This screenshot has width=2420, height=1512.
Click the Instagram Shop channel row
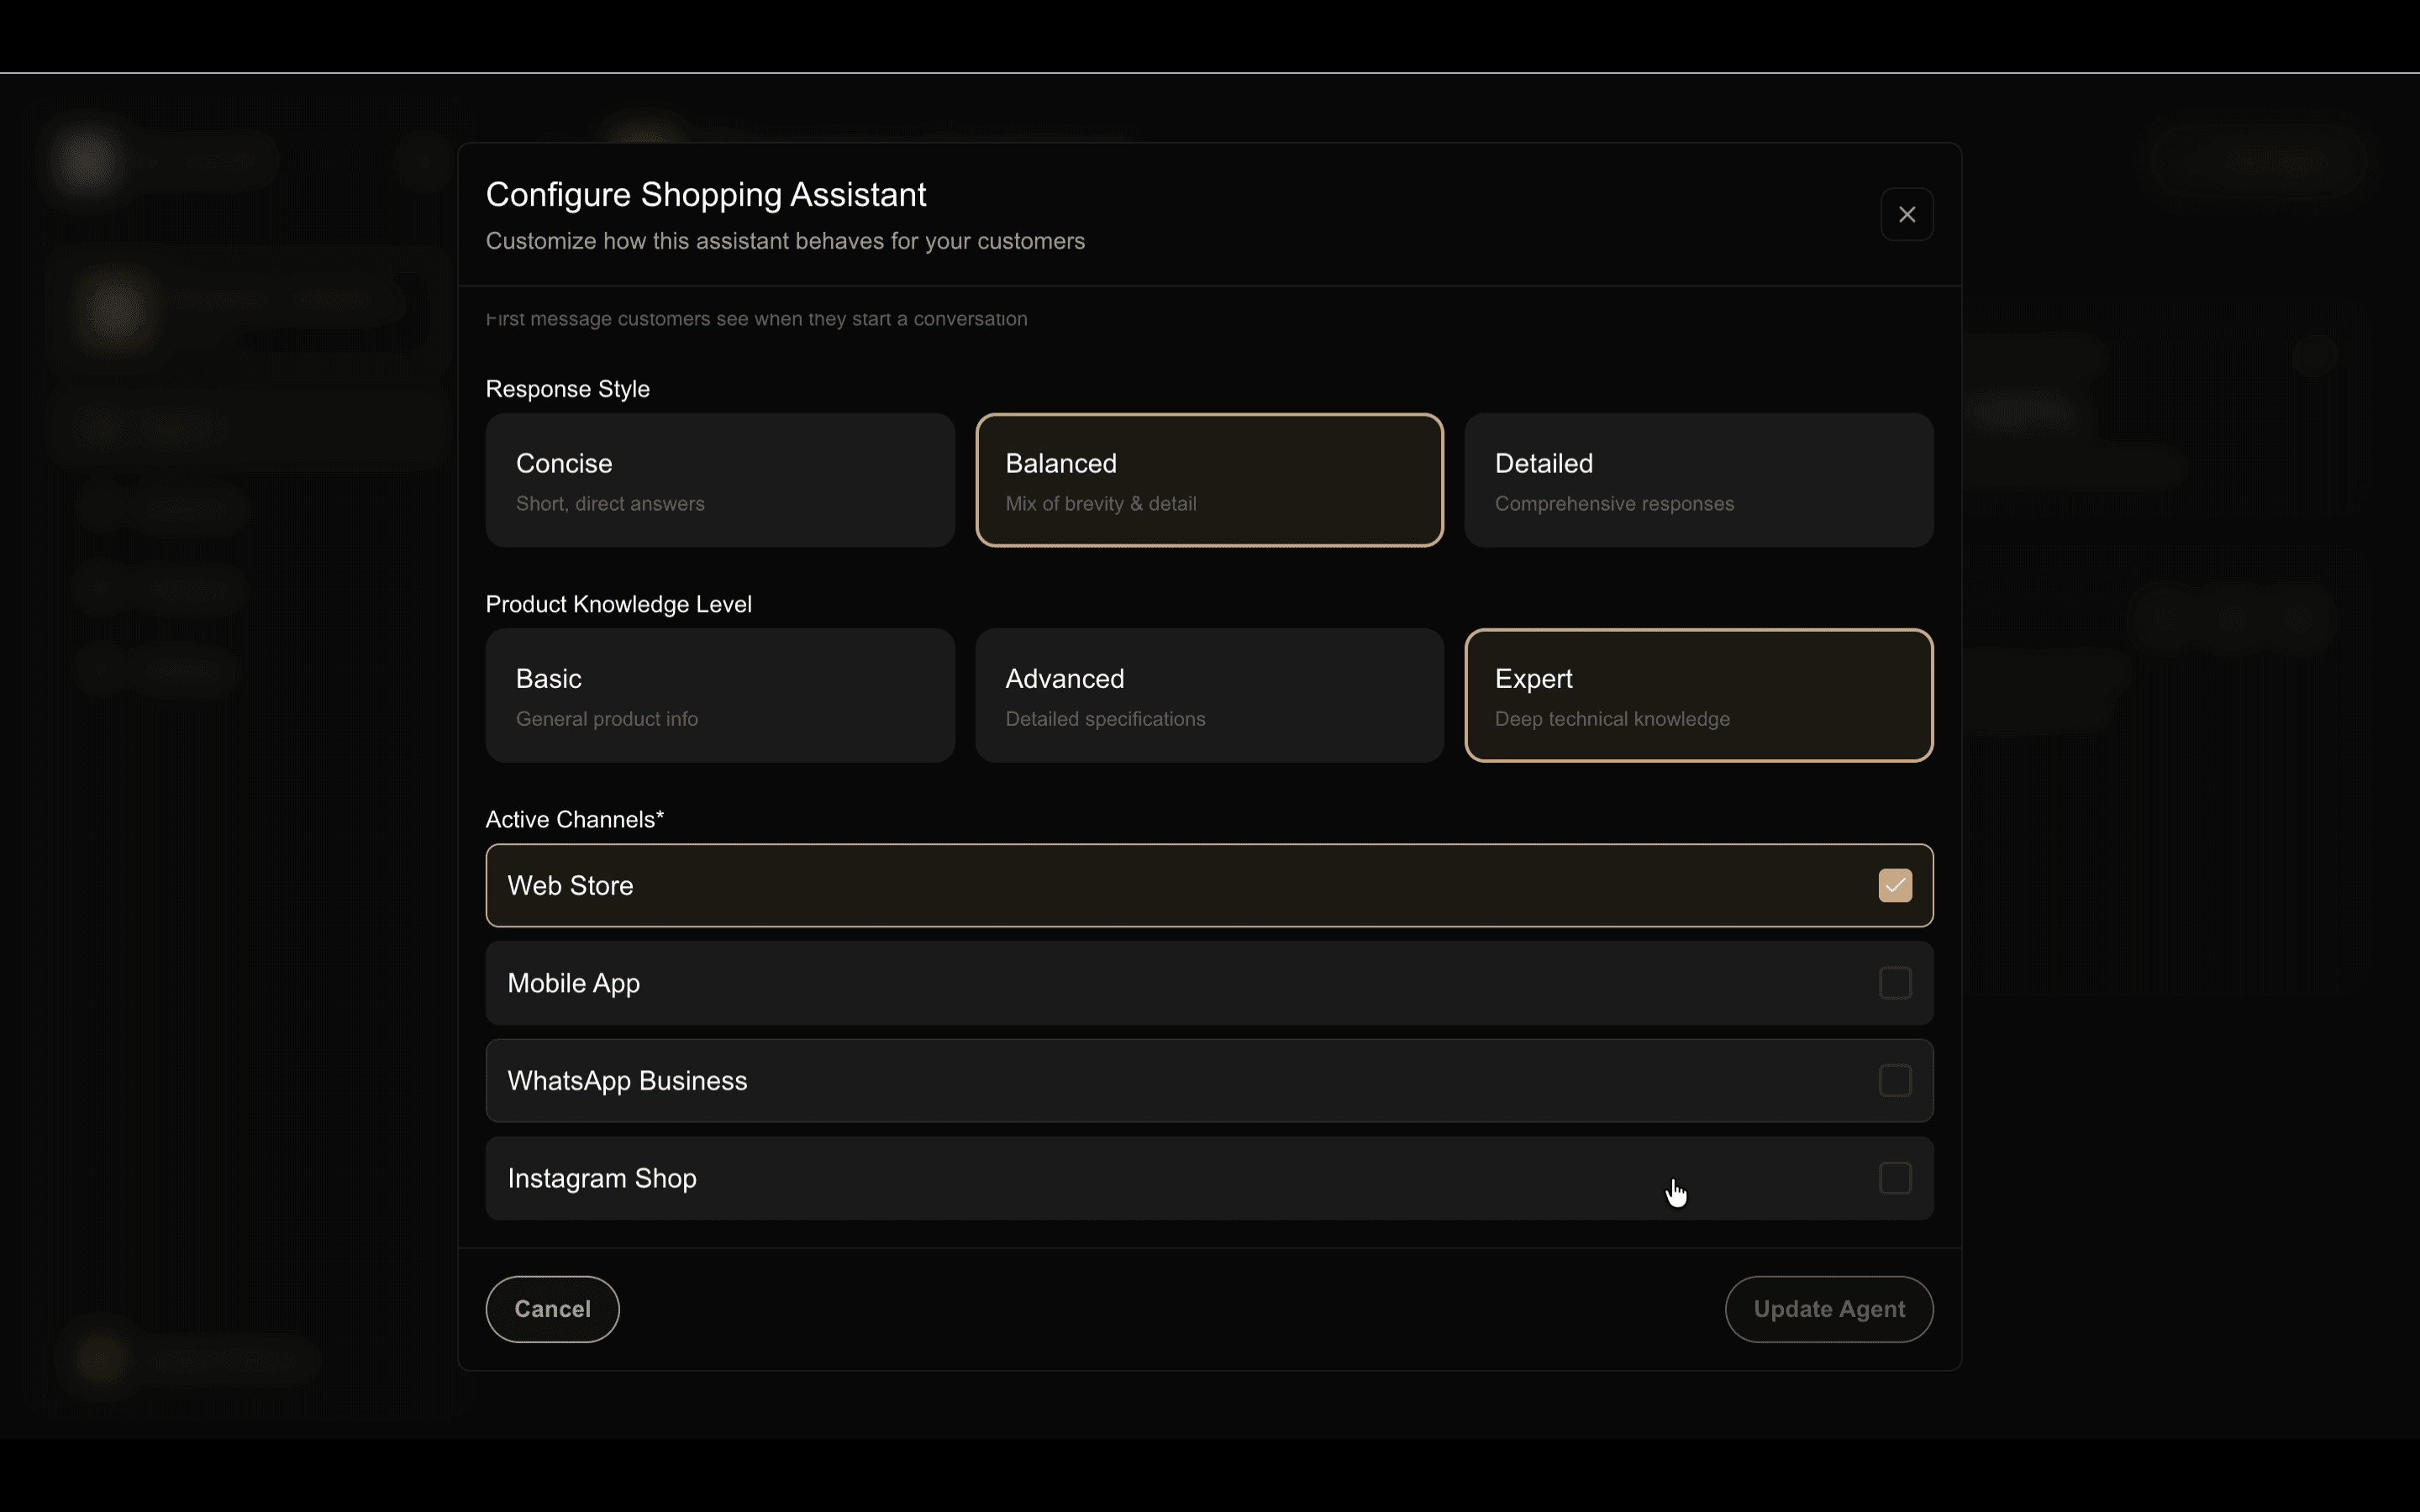point(1100,1178)
